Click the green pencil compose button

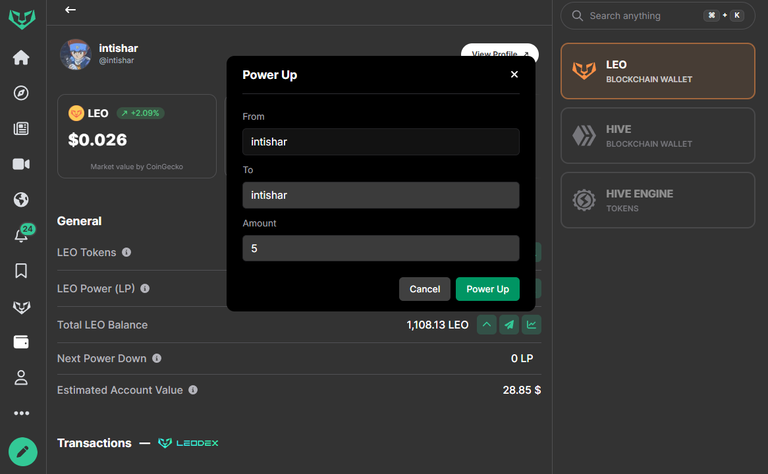(23, 451)
